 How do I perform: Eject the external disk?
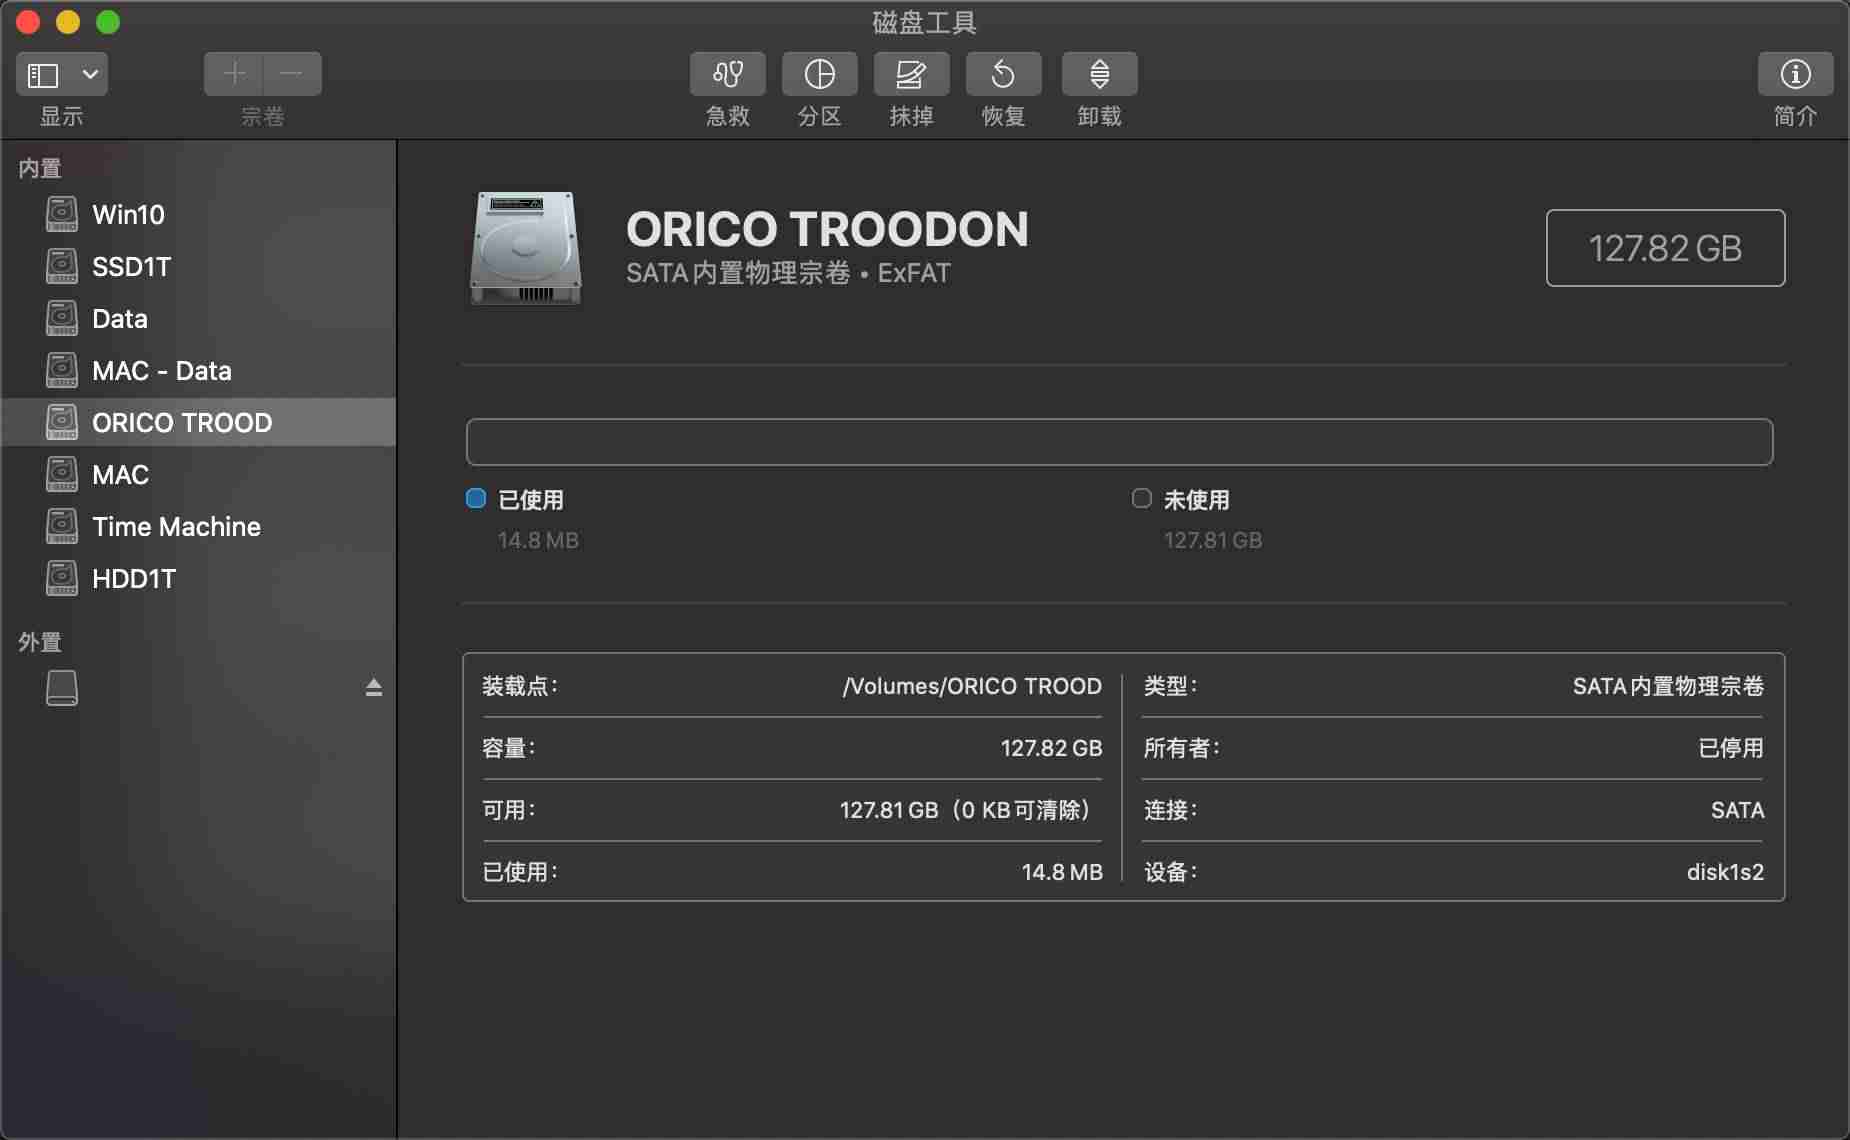pyautogui.click(x=373, y=688)
